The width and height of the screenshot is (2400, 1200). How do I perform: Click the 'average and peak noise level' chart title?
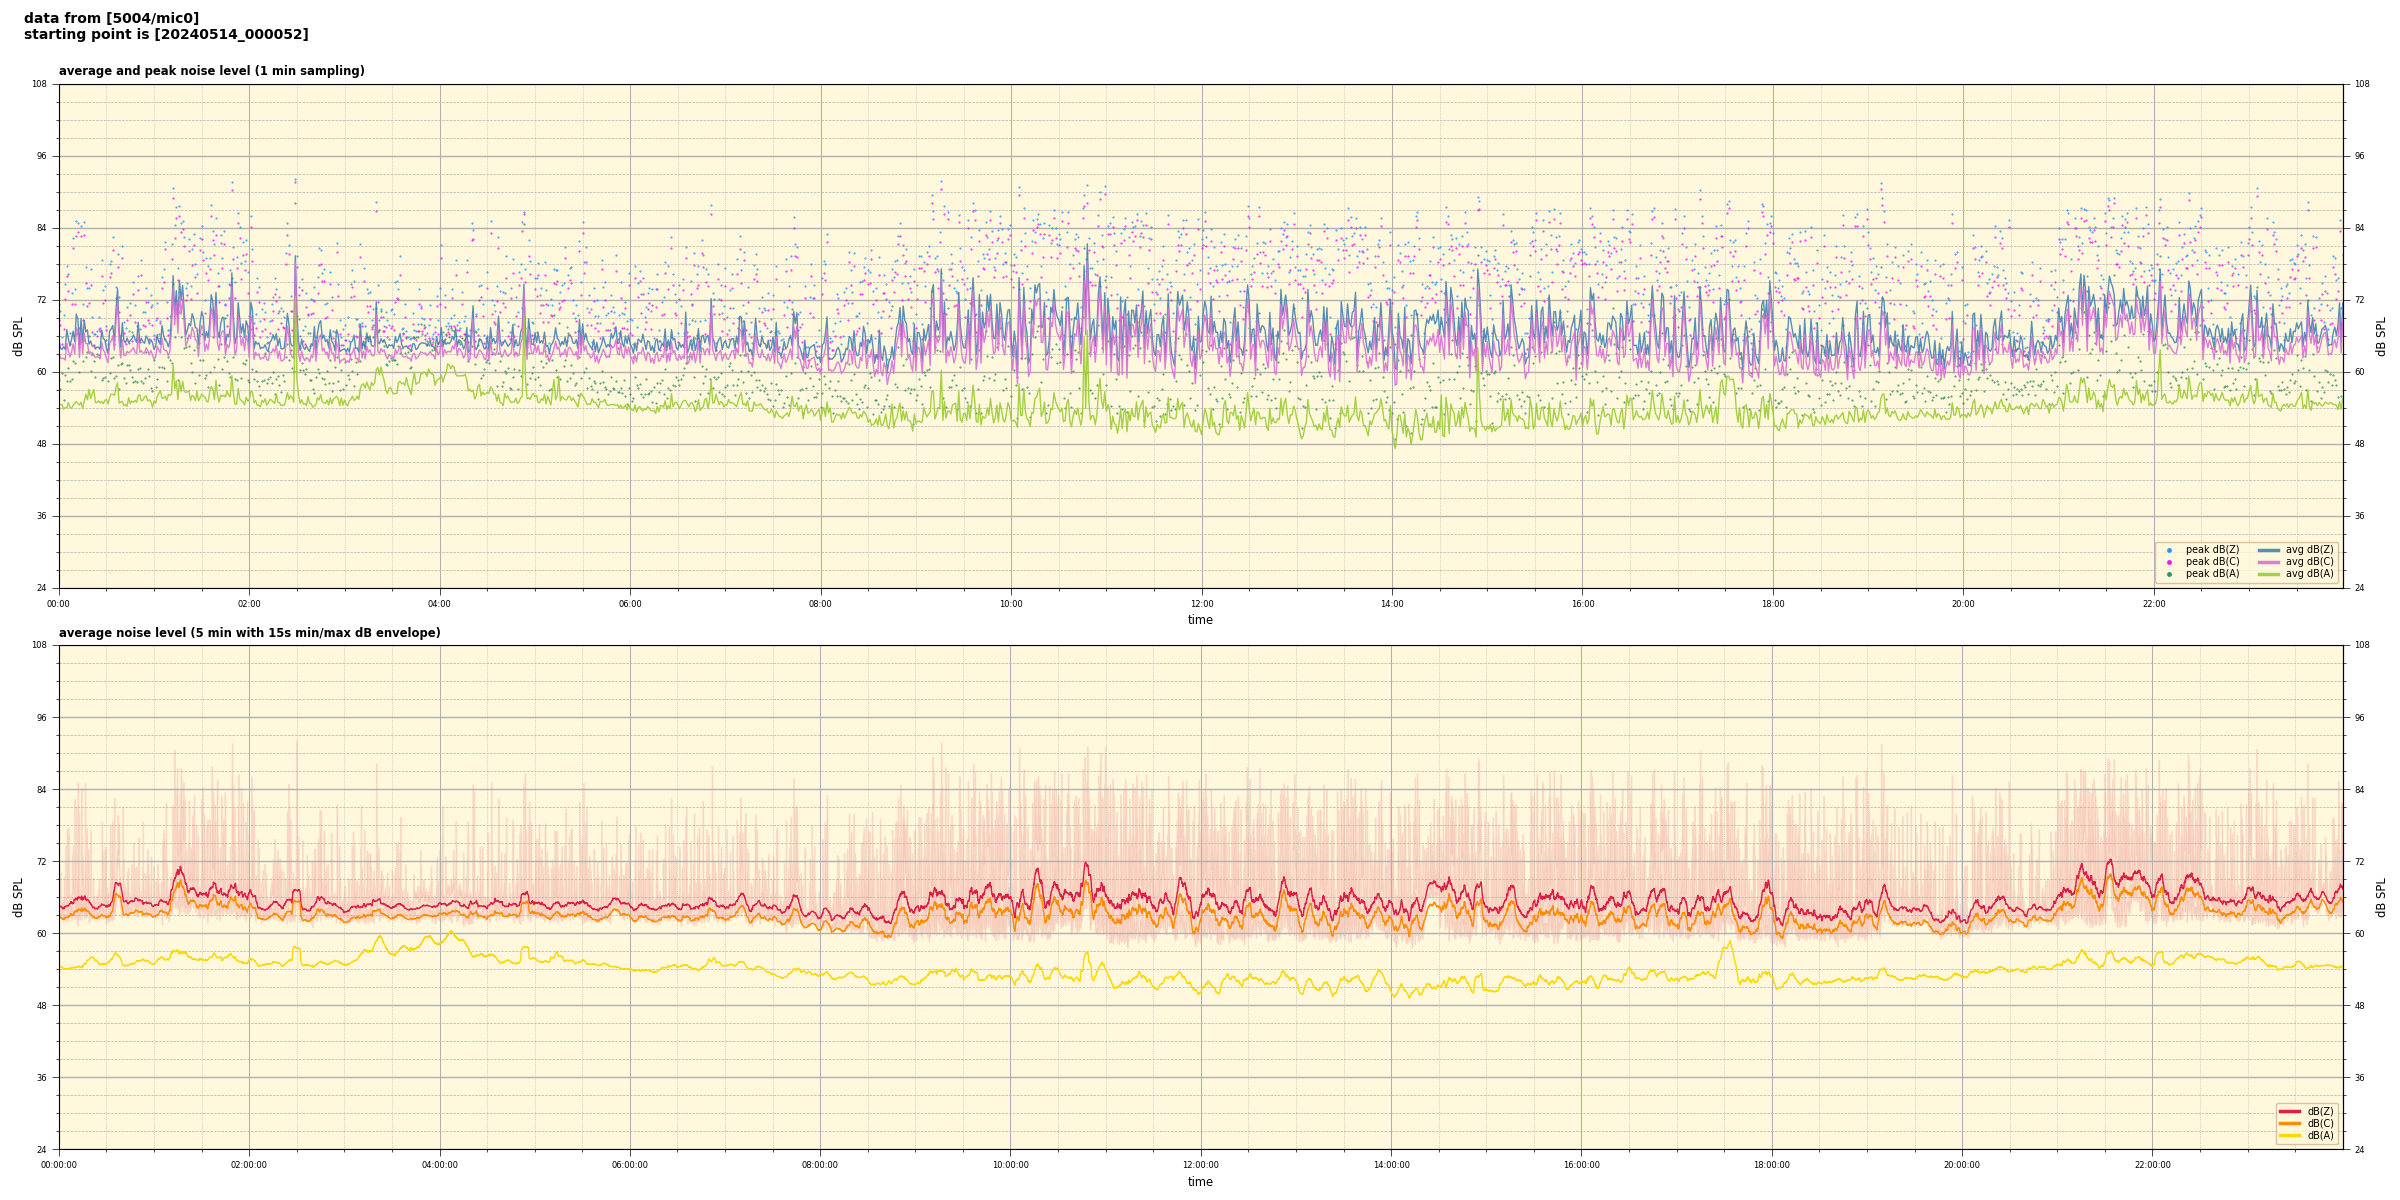pos(211,71)
